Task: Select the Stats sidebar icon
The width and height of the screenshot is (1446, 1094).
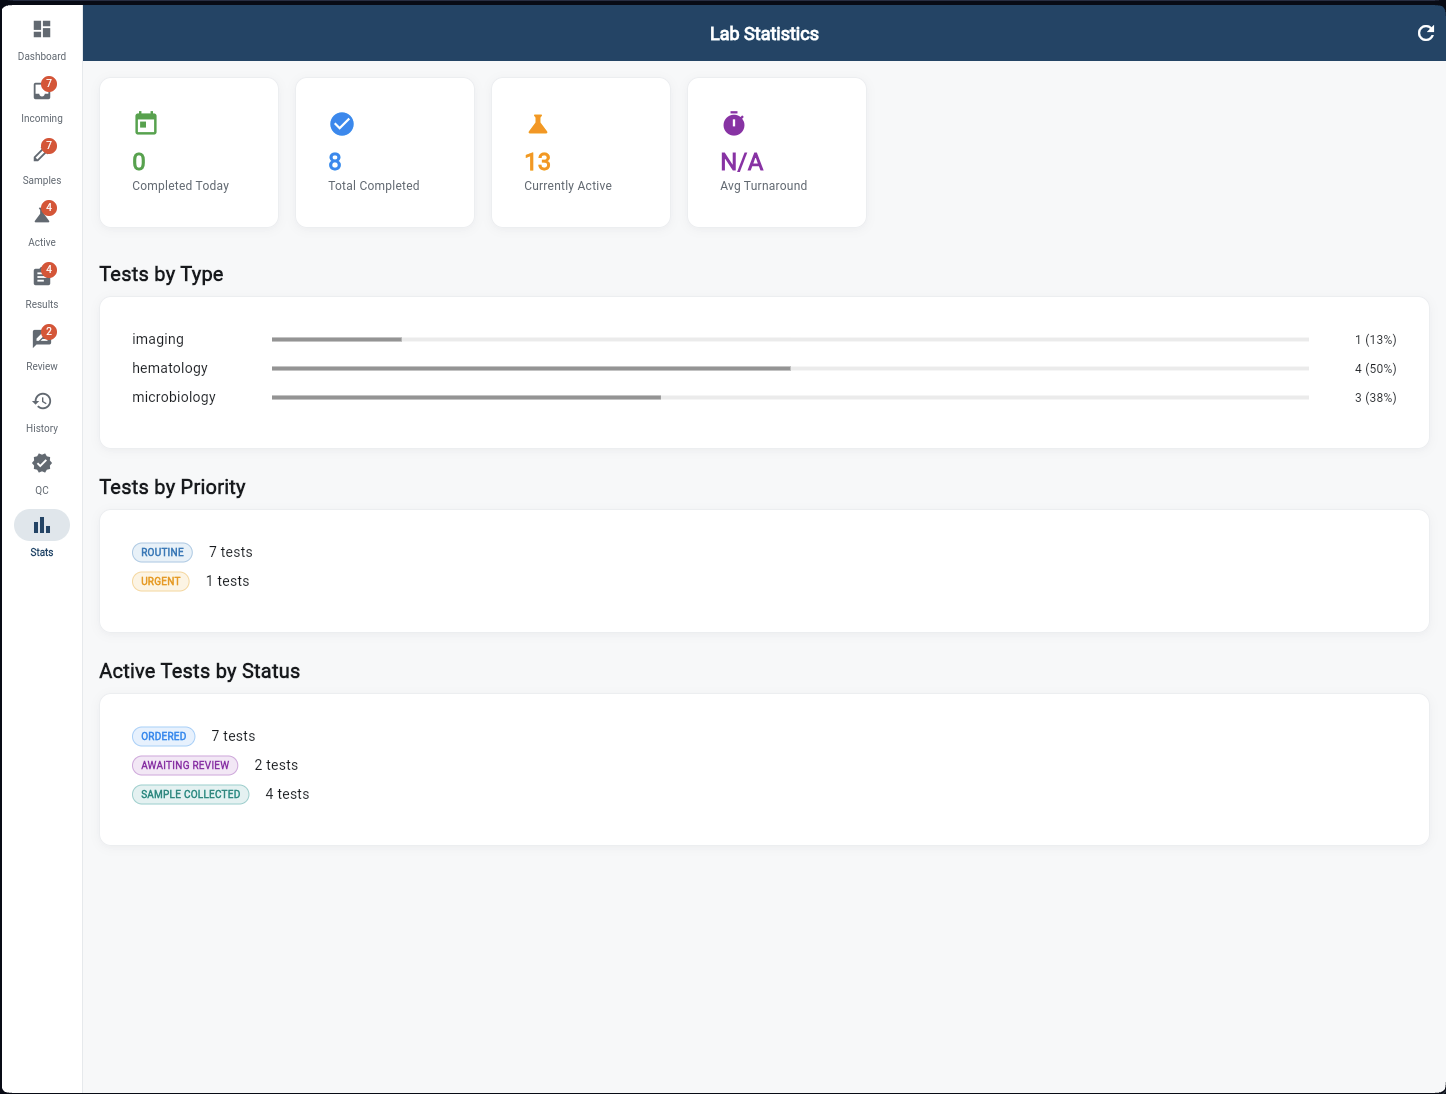Action: tap(41, 524)
